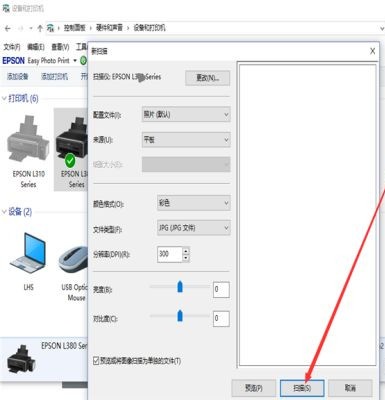Open the EPSON Easy Photo Print dropdown arrow
Screen dimensions: 385x400
pos(75,61)
